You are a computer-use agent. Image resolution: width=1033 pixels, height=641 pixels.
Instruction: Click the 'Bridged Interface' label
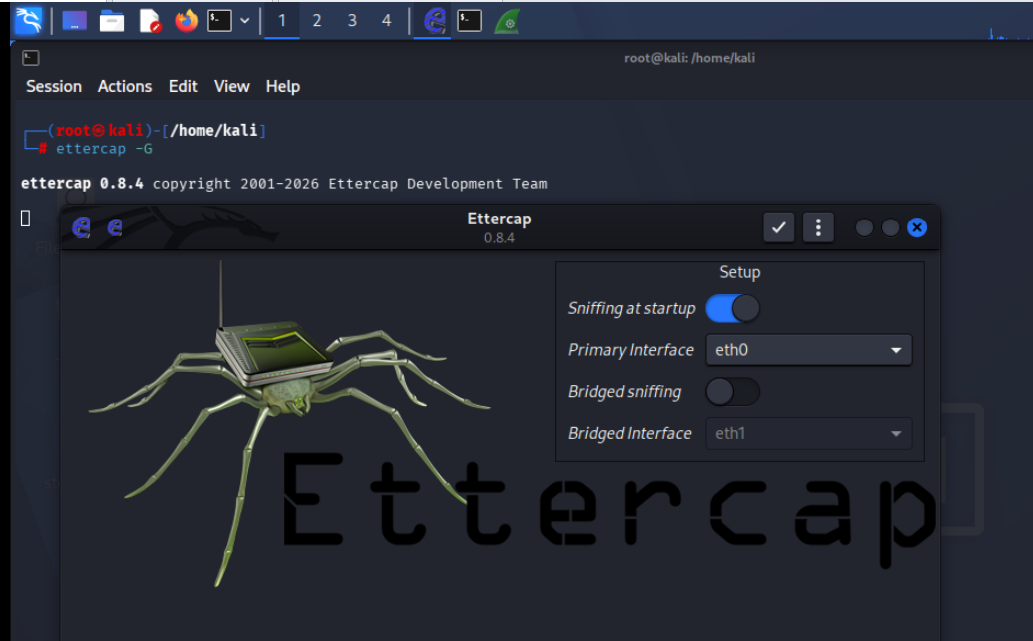630,433
